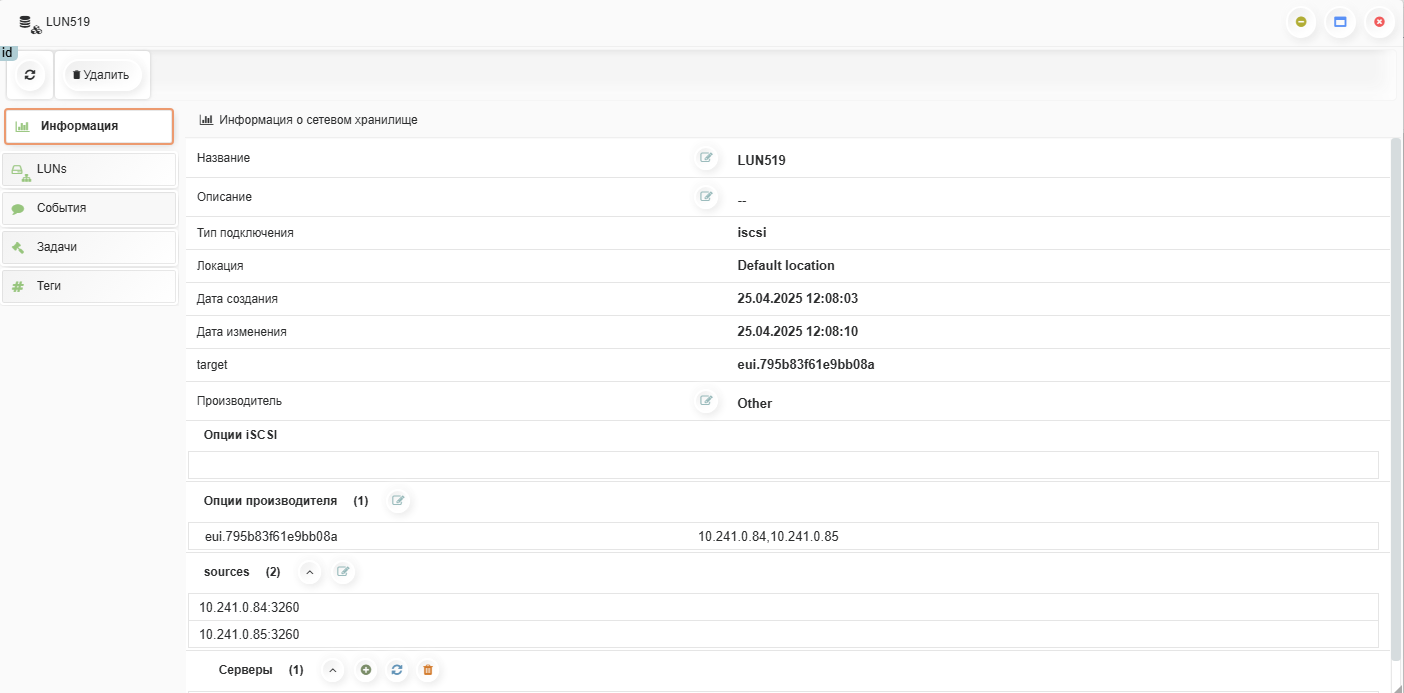Viewport: 1404px width, 693px height.
Task: Collapse the sources section chevron
Action: coord(310,572)
